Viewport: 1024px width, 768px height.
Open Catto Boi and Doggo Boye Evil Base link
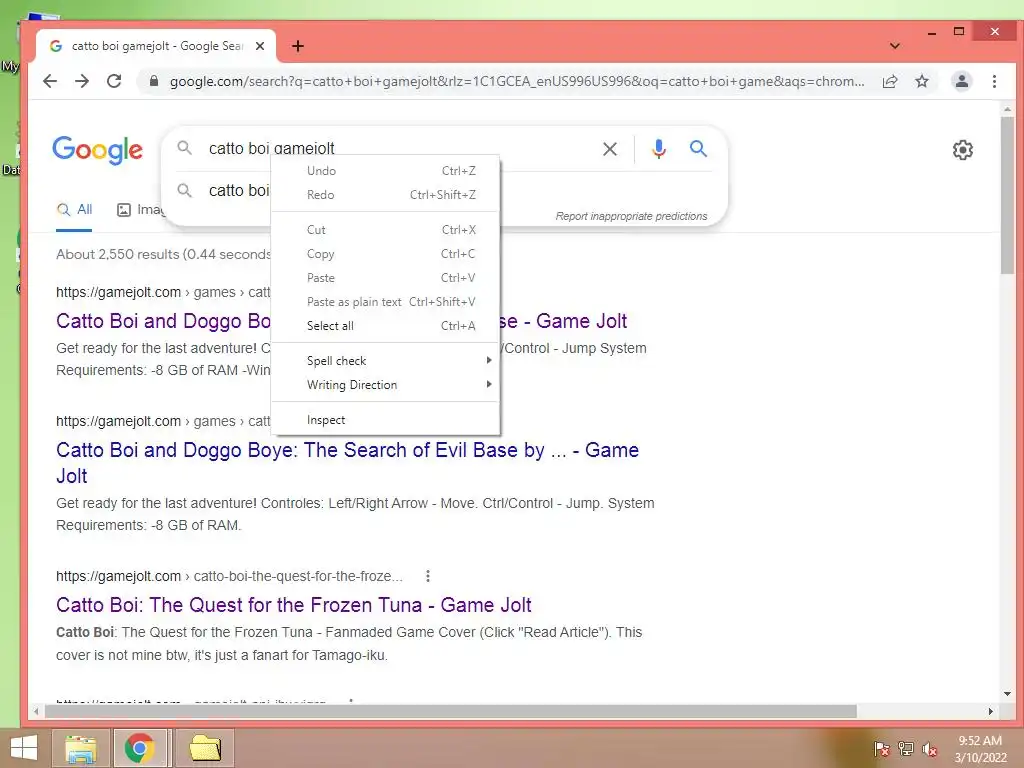pos(347,463)
